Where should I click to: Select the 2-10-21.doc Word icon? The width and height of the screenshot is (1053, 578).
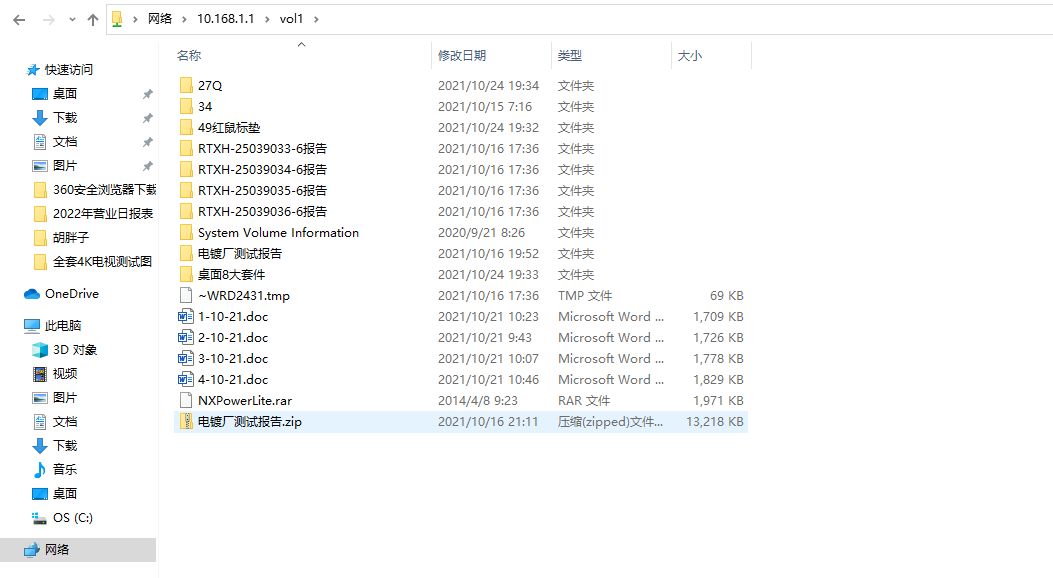[186, 337]
